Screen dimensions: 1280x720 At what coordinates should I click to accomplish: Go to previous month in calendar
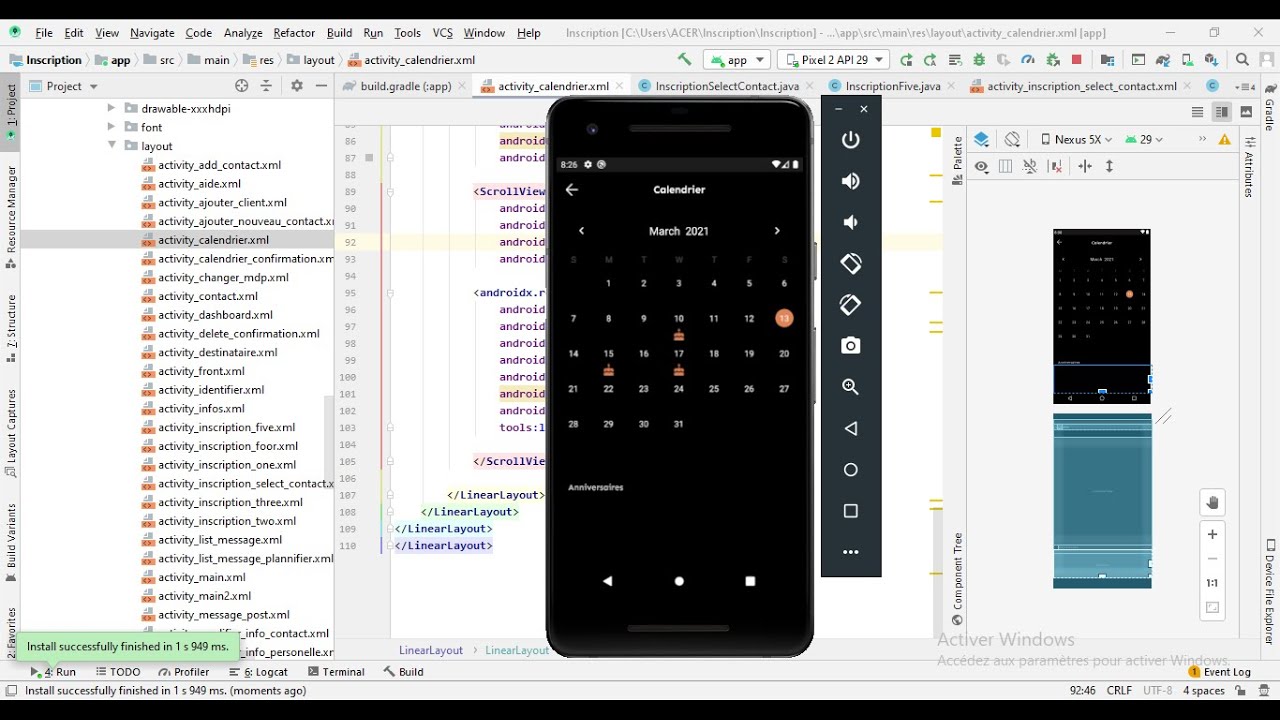581,231
